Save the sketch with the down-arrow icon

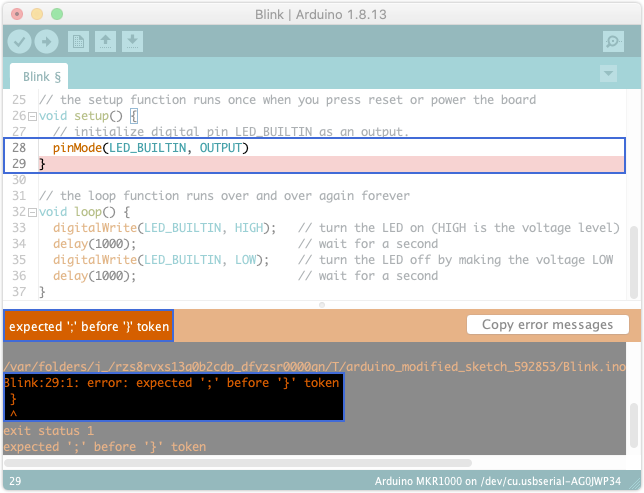[x=132, y=41]
